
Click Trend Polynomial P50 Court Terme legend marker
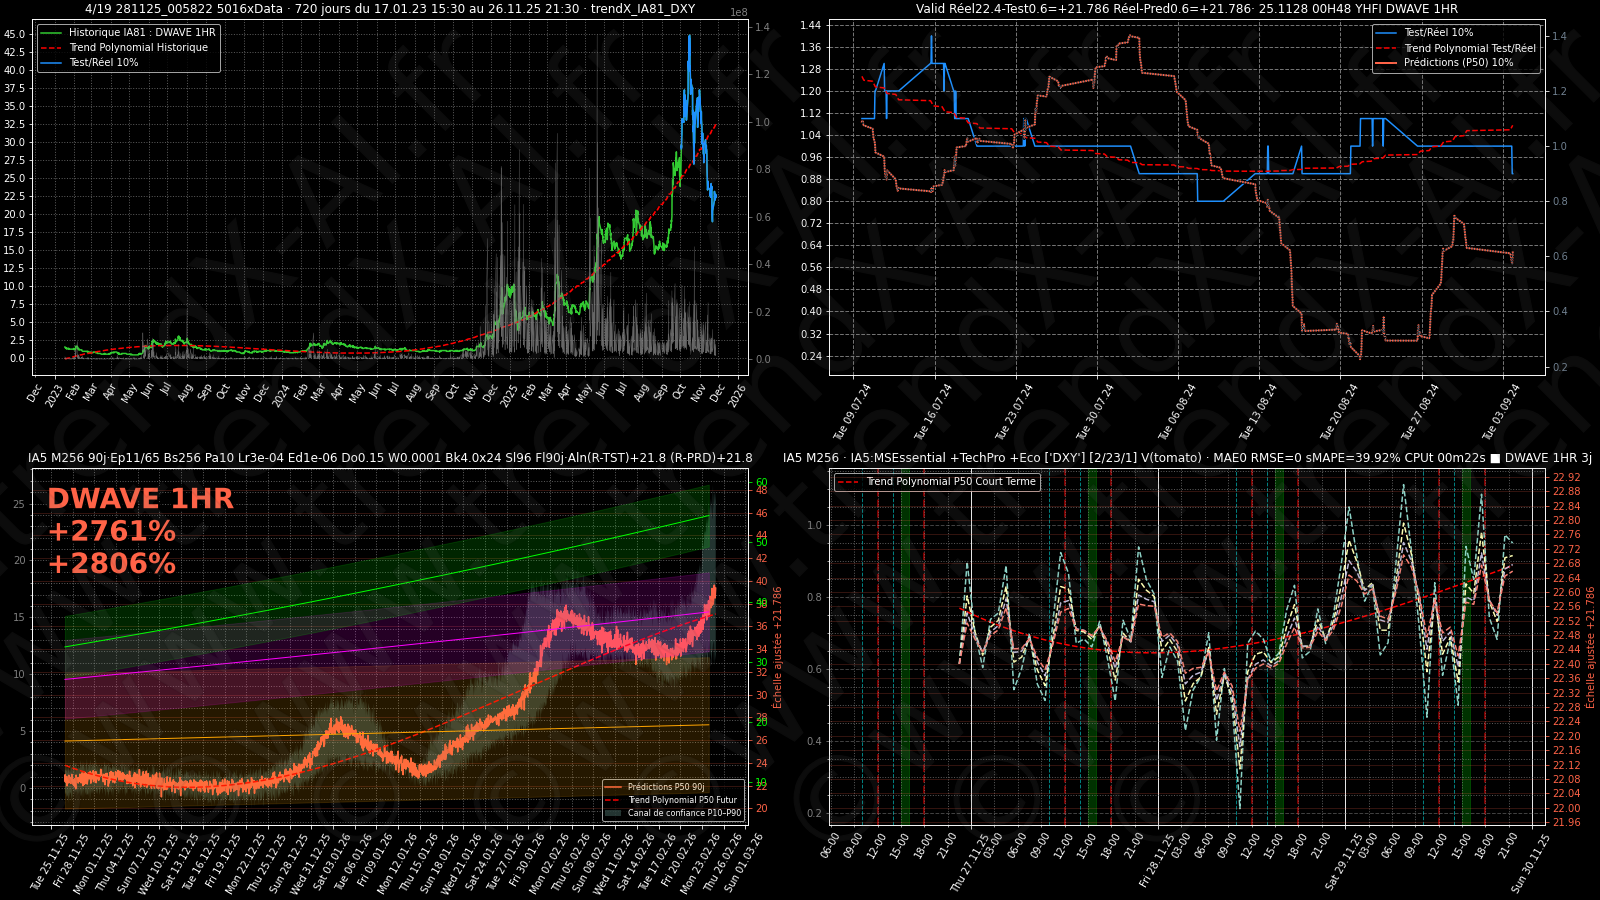click(x=848, y=482)
